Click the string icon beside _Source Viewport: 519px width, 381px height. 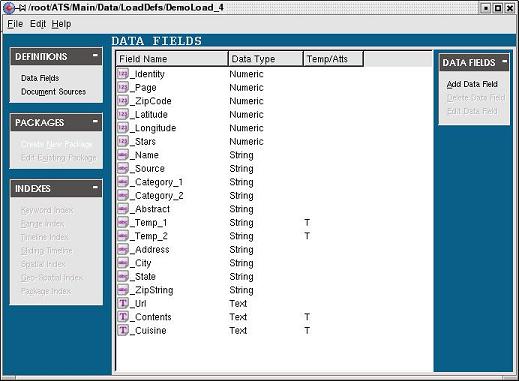tap(123, 168)
